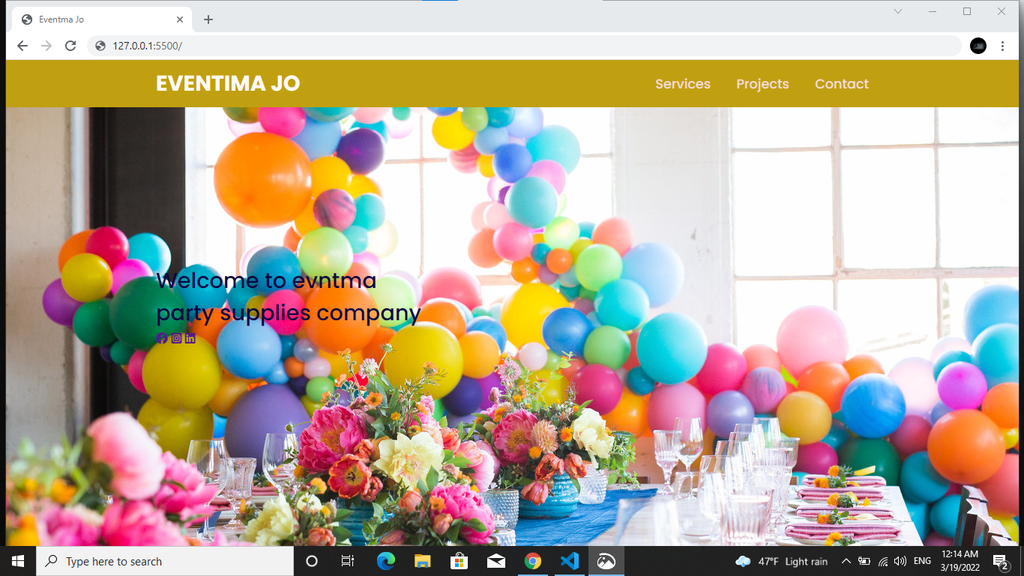Go back in browser history
The height and width of the screenshot is (576, 1024).
(x=22, y=46)
